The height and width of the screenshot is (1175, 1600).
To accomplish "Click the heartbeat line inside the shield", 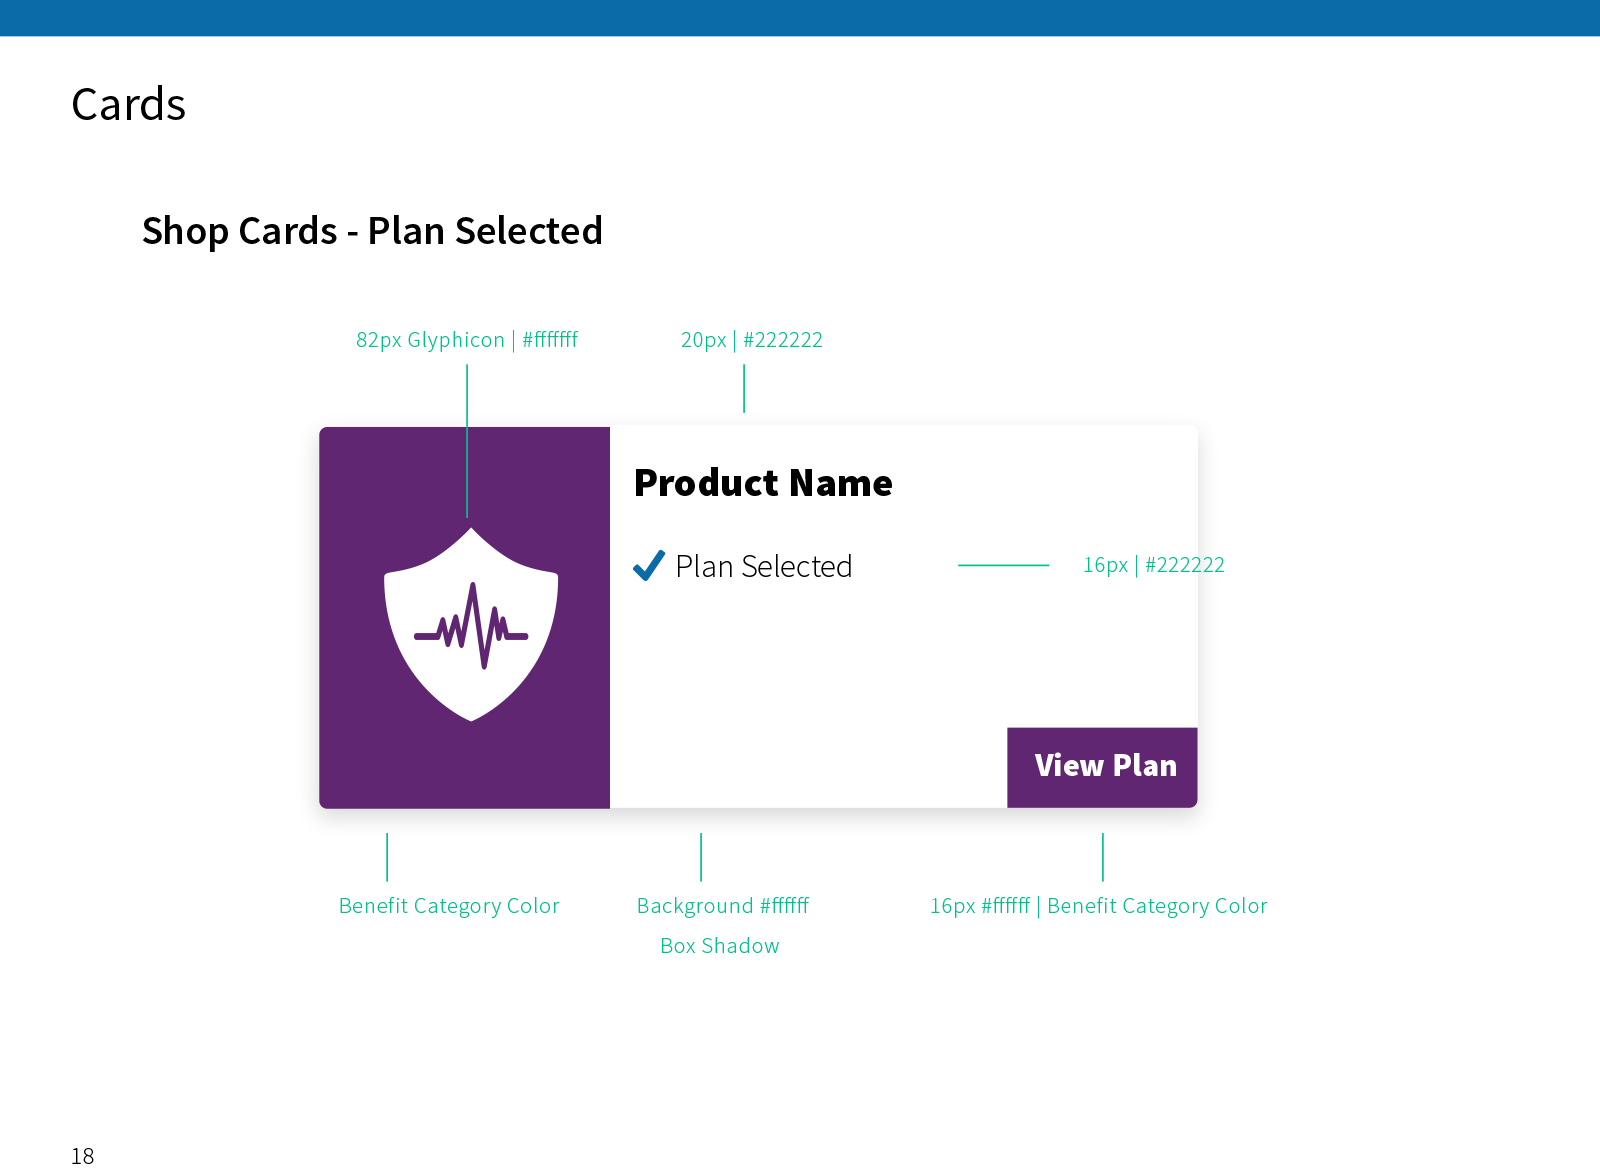I will pos(471,627).
